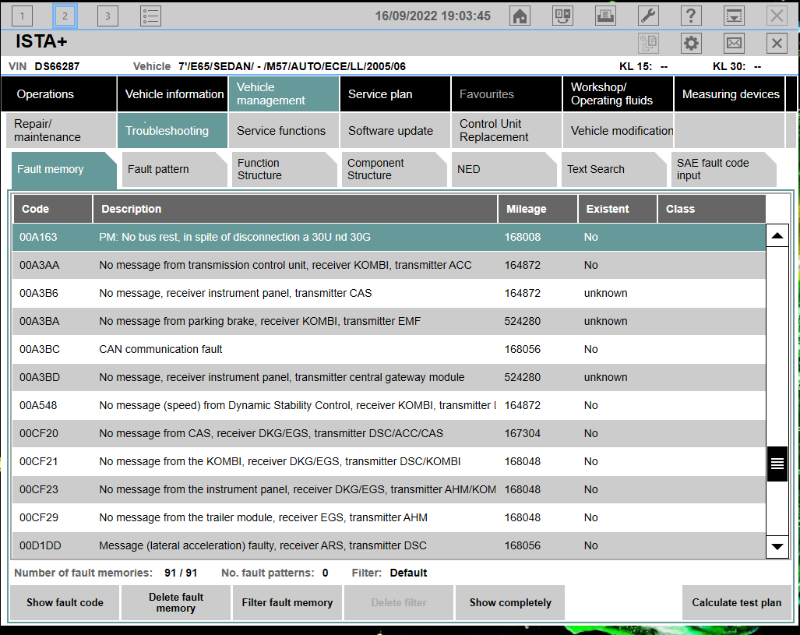Select fault row 00CF21
This screenshot has width=800, height=635.
pyautogui.click(x=389, y=462)
